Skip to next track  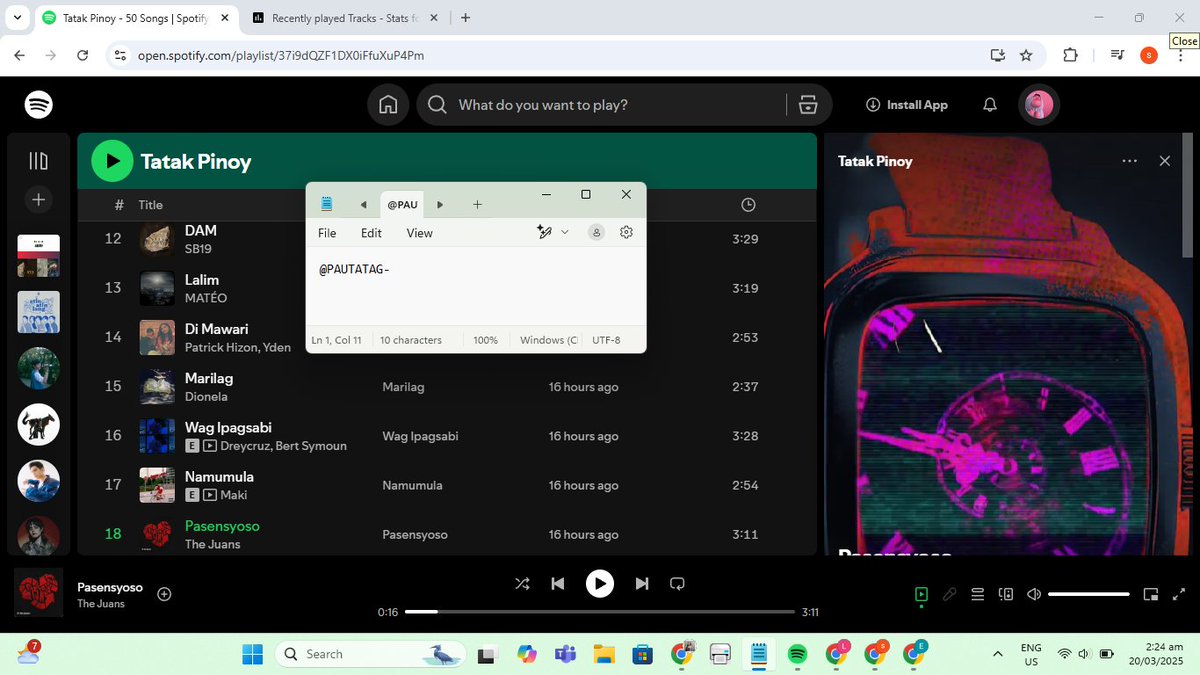642,584
